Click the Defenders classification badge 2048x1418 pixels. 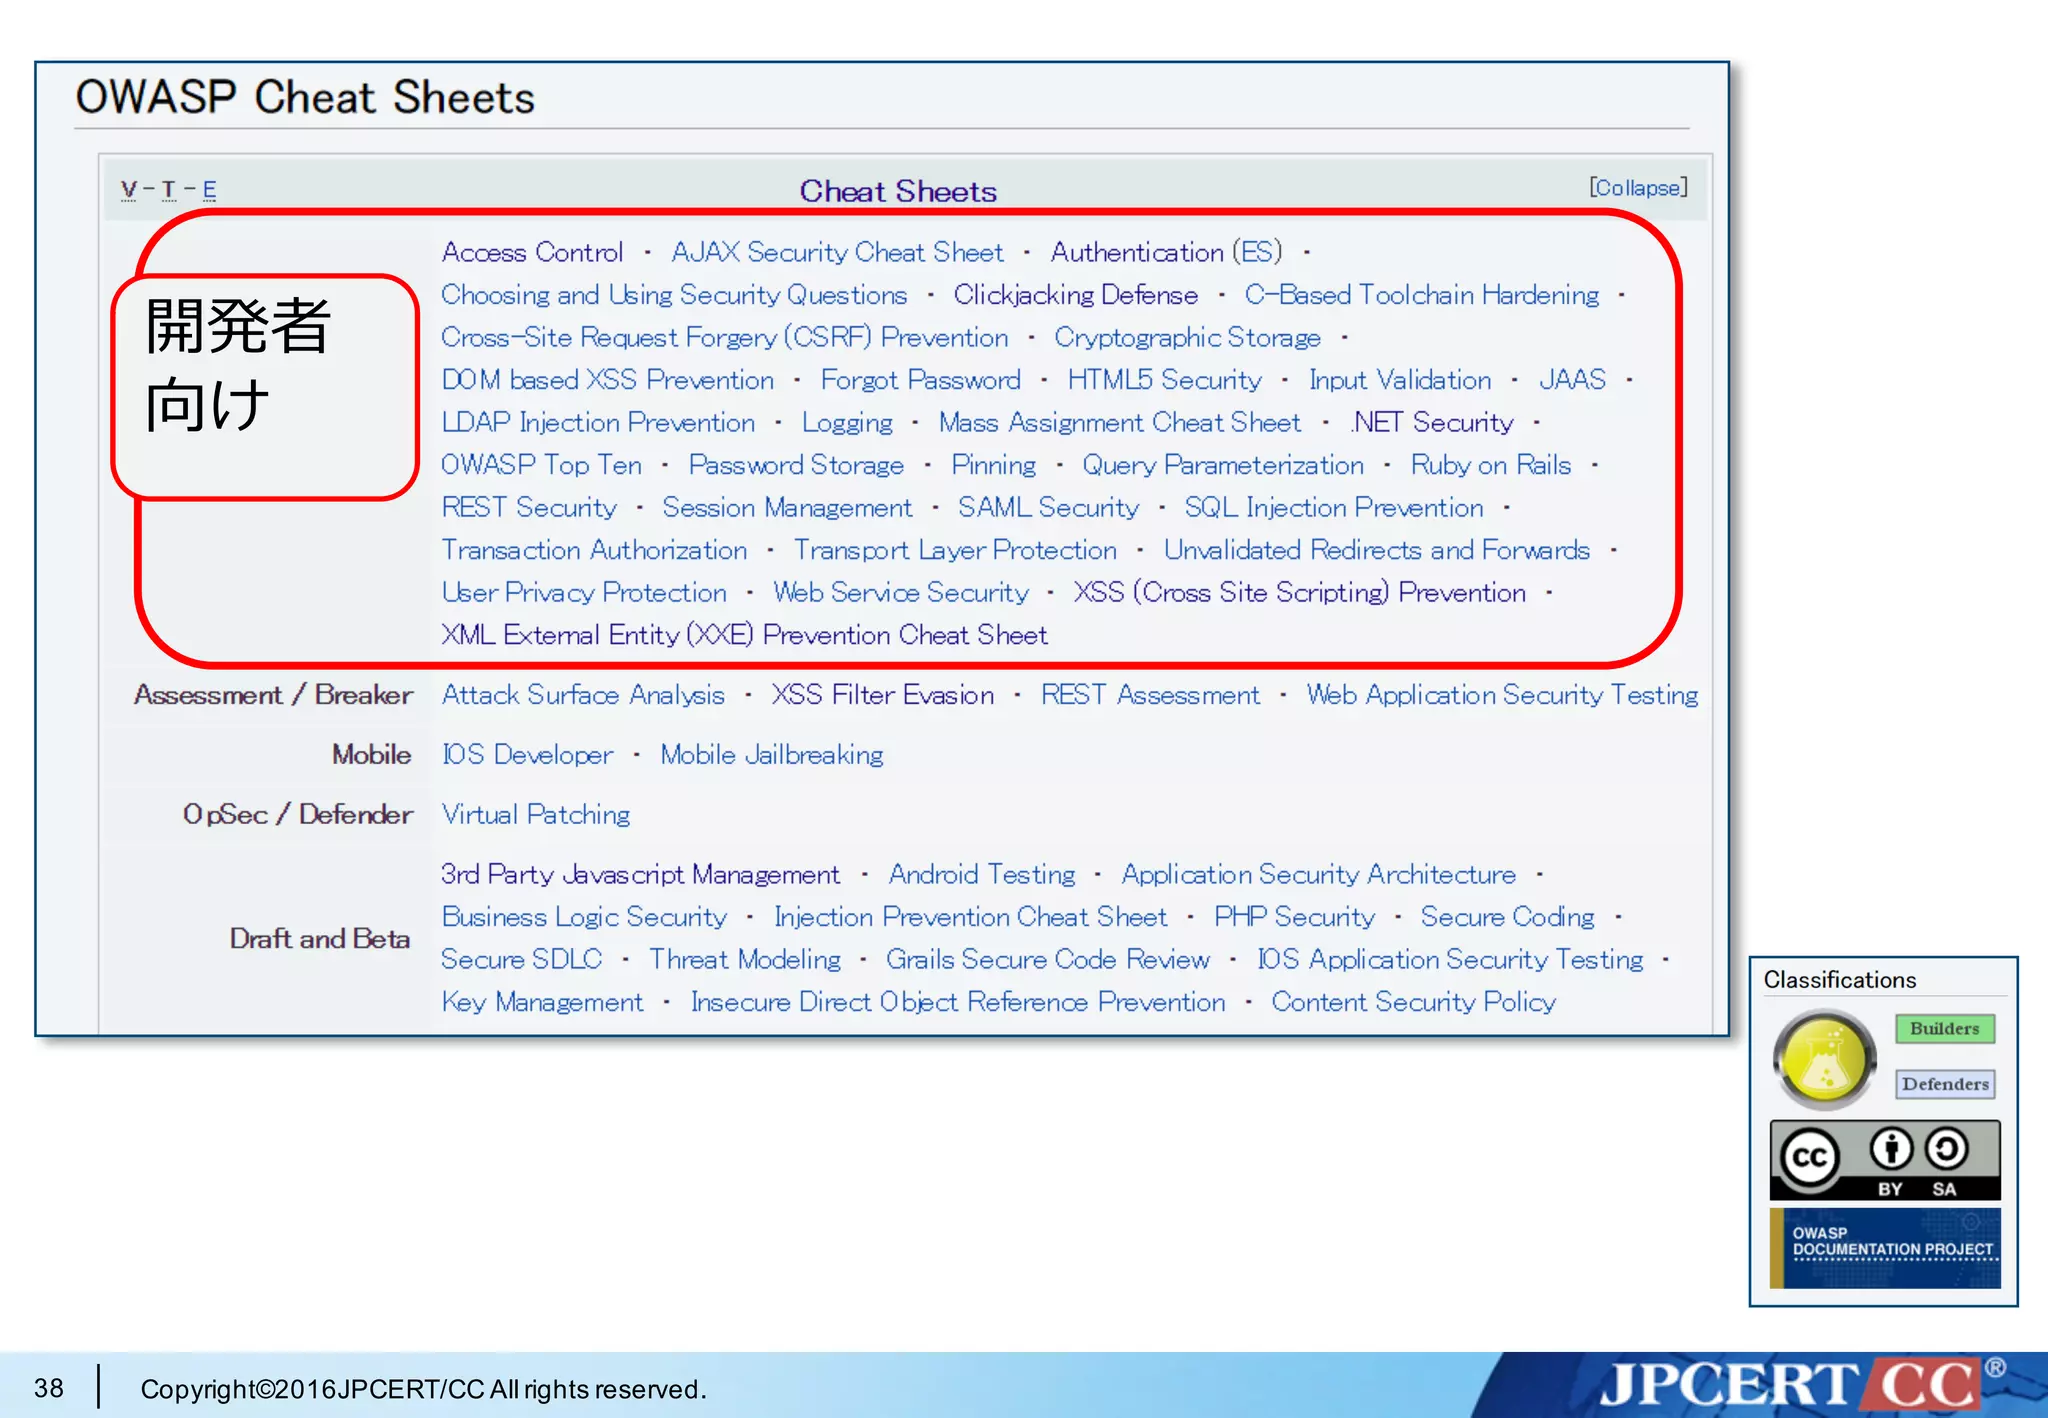(1945, 1084)
